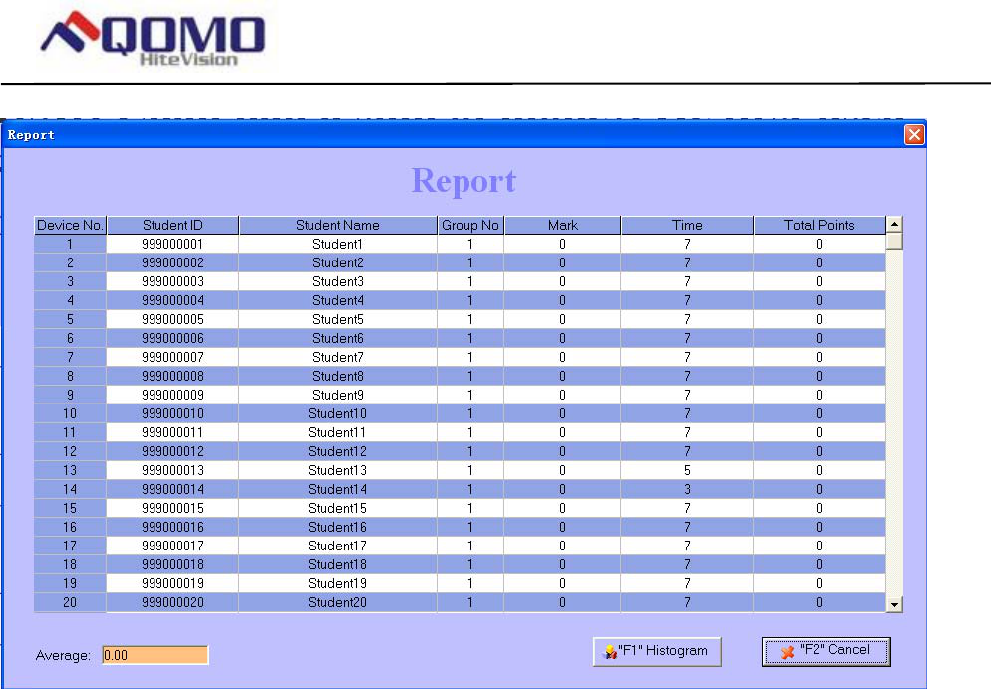991x689 pixels.
Task: Click the table's vertical scrollbar thumb
Action: [x=894, y=241]
